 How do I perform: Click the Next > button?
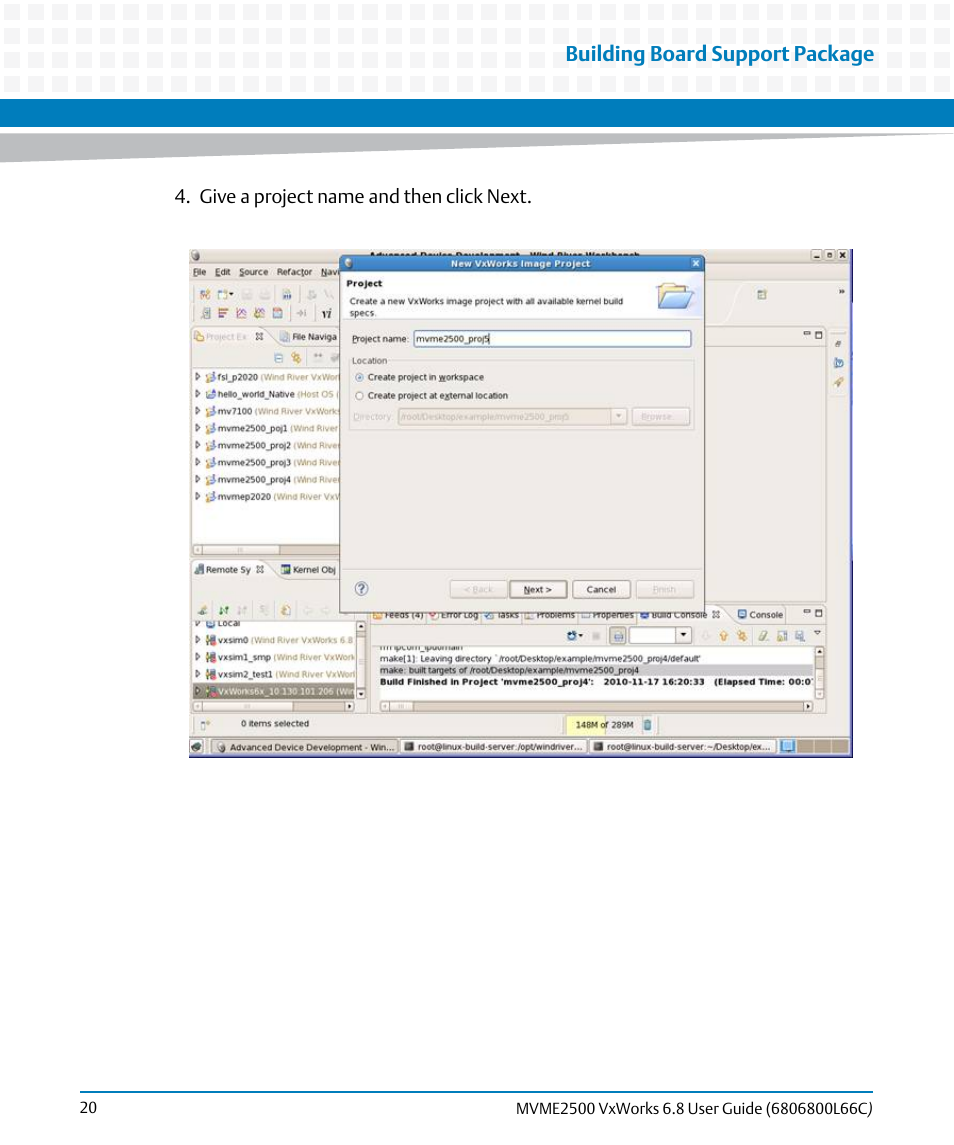click(x=538, y=589)
